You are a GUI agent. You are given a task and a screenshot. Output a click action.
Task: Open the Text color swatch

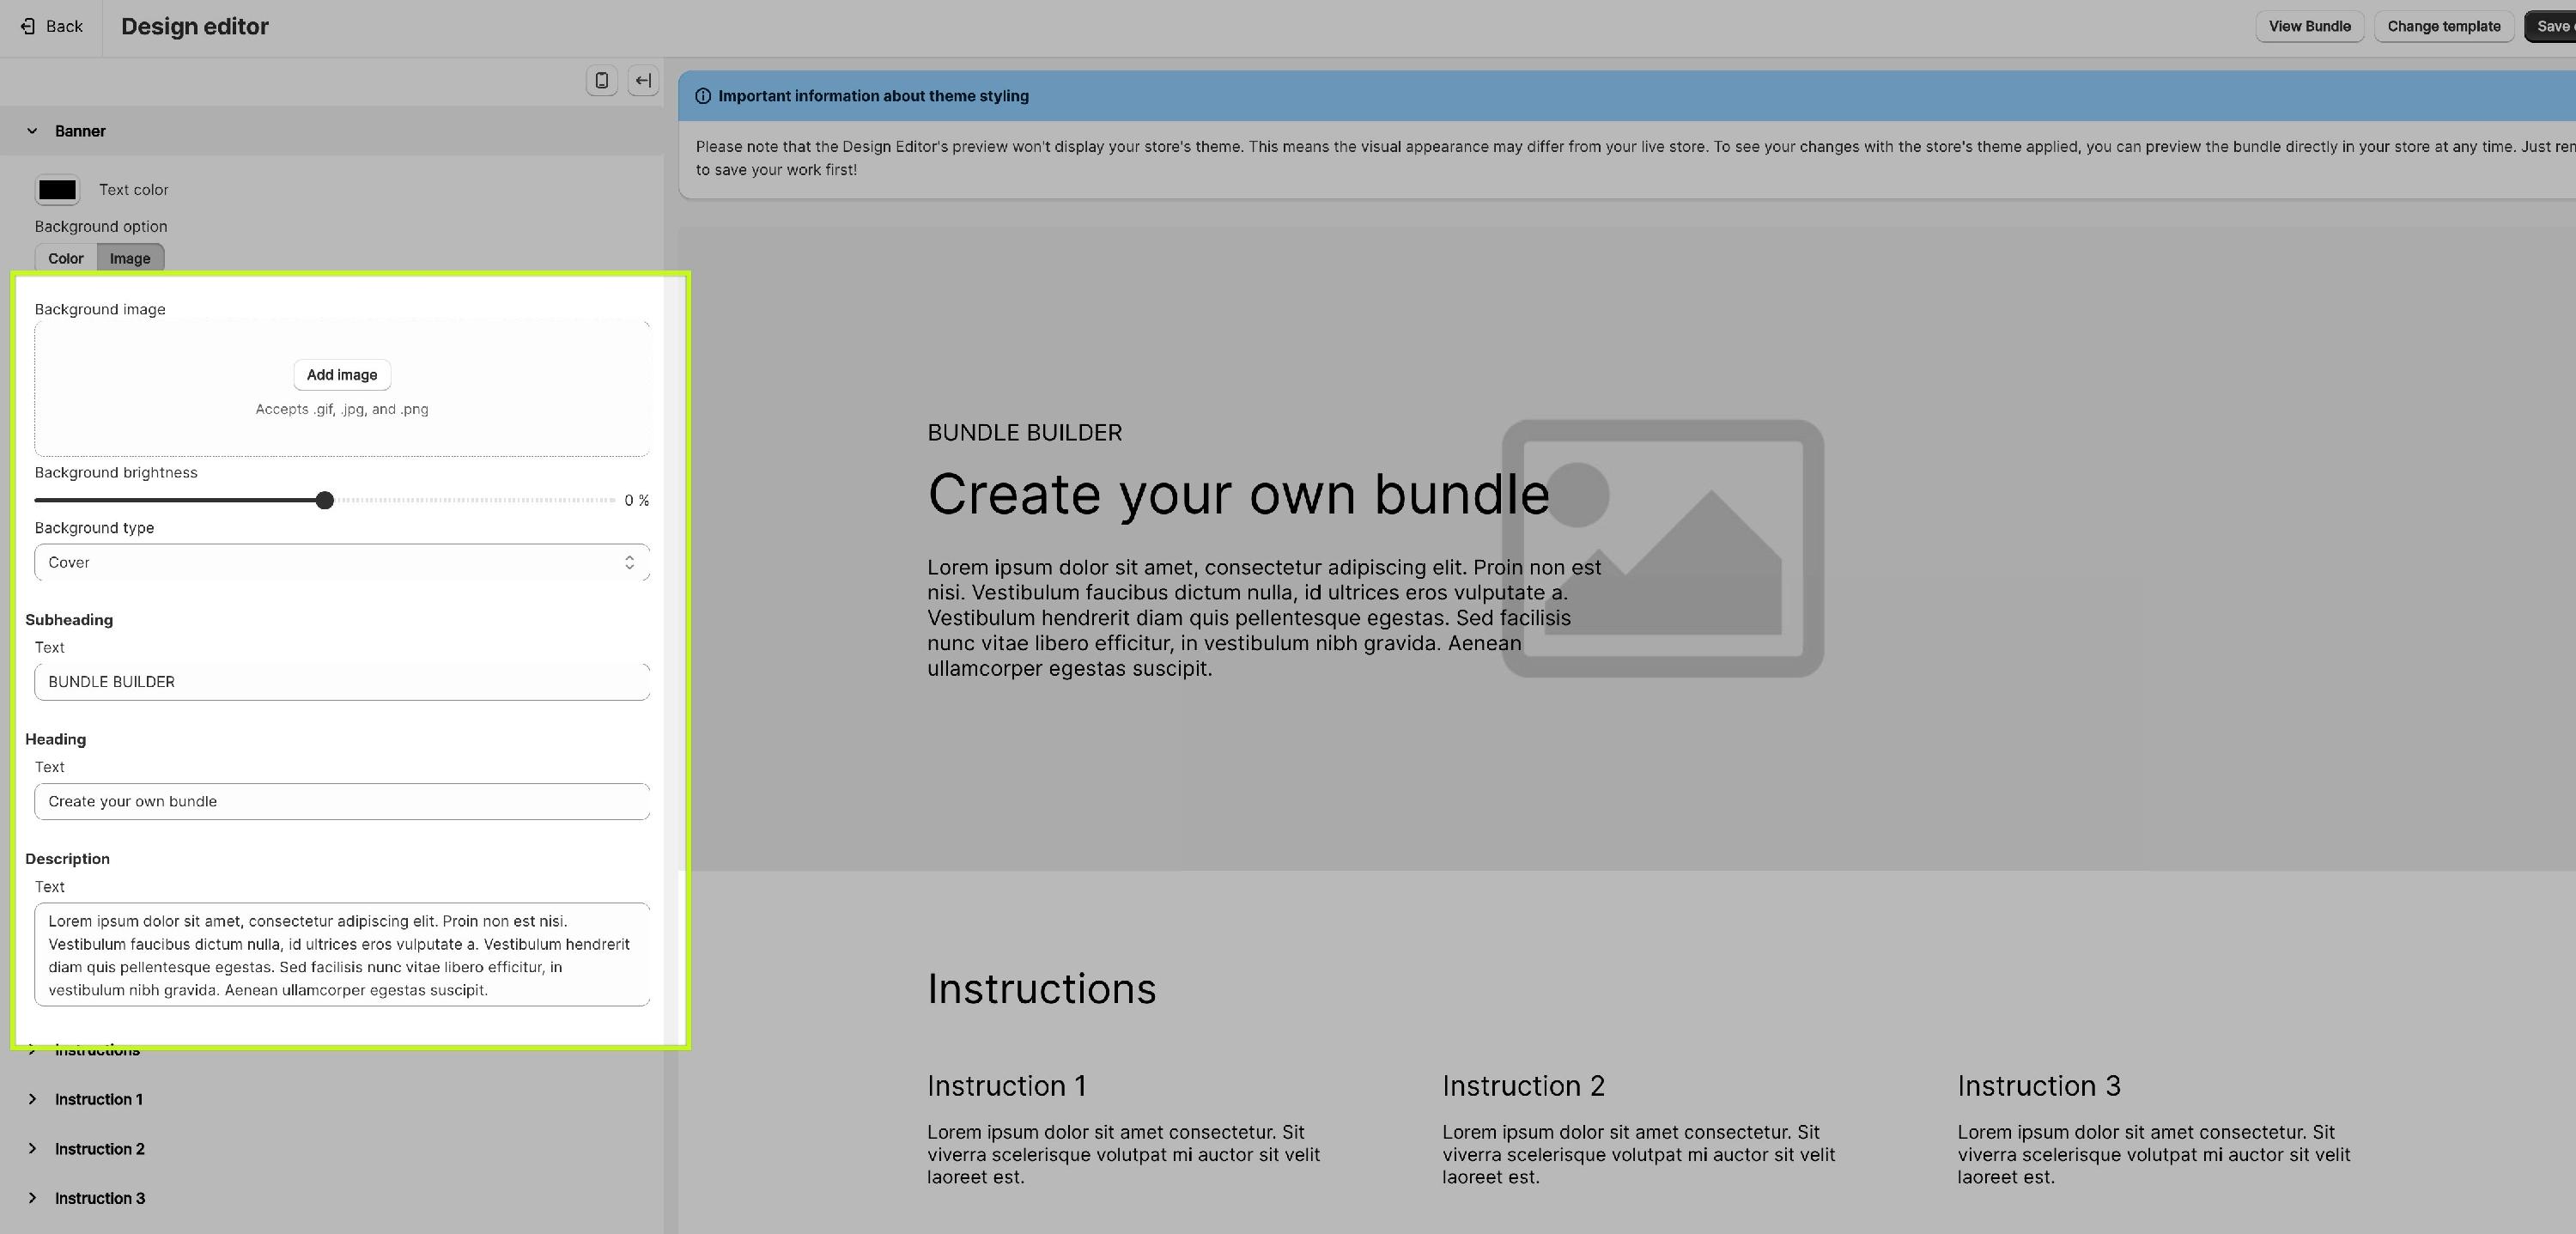click(x=57, y=190)
